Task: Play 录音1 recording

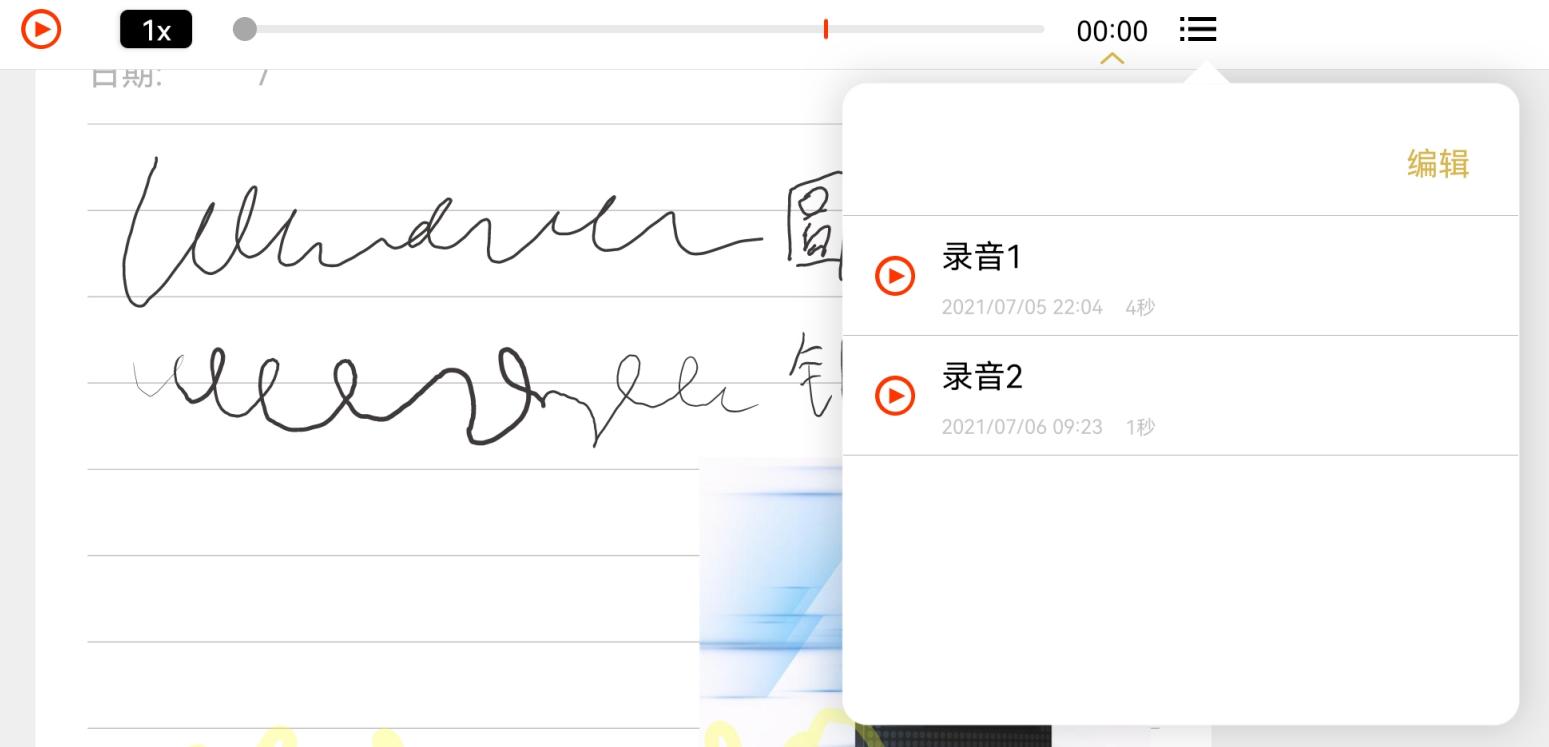Action: [895, 276]
